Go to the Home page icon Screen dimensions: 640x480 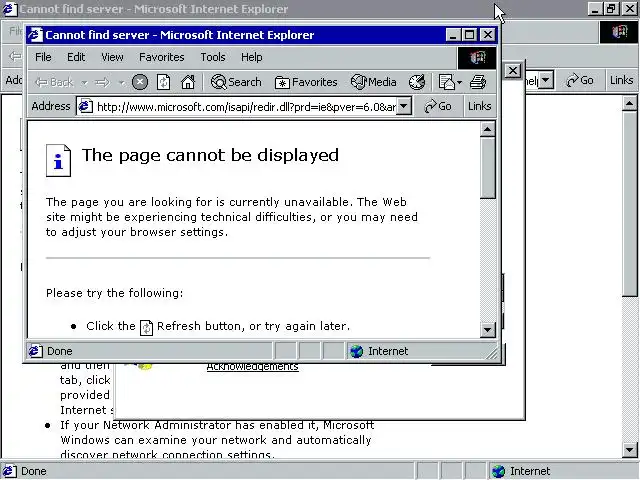coord(188,82)
